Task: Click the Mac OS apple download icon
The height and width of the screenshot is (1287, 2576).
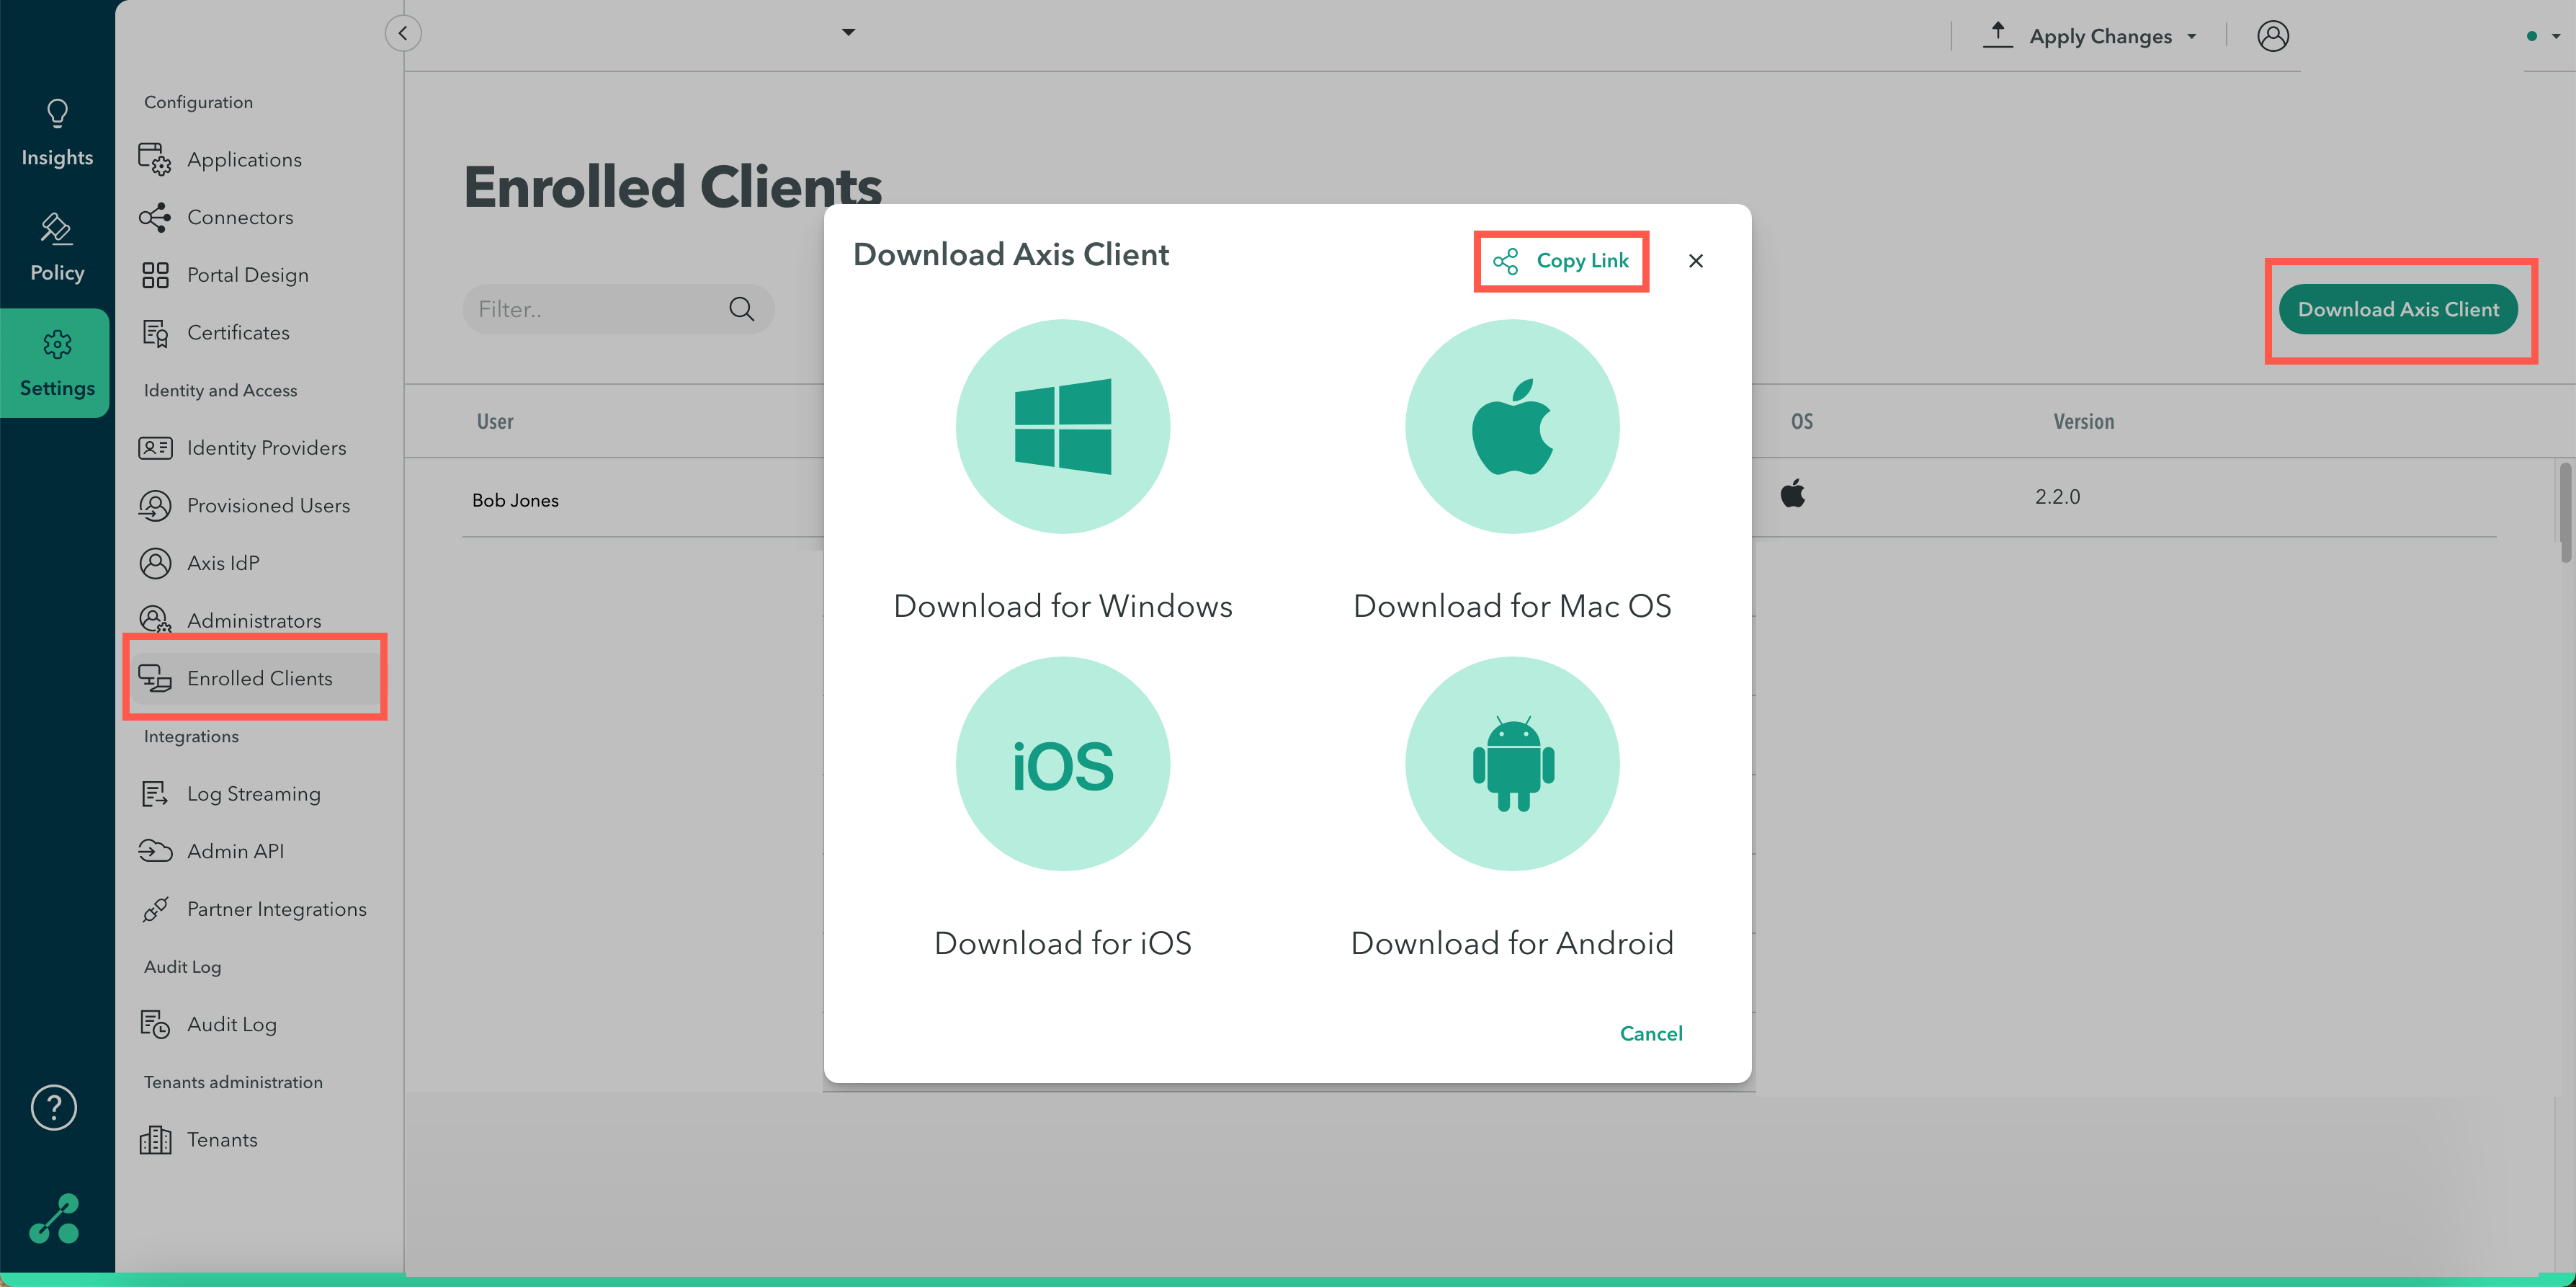Action: [1511, 427]
